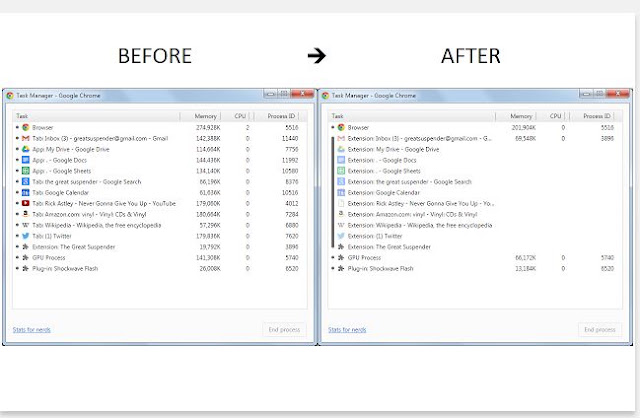Click the Google Calendar icon in BEFORE window
The image size is (640, 418).
pos(26,192)
